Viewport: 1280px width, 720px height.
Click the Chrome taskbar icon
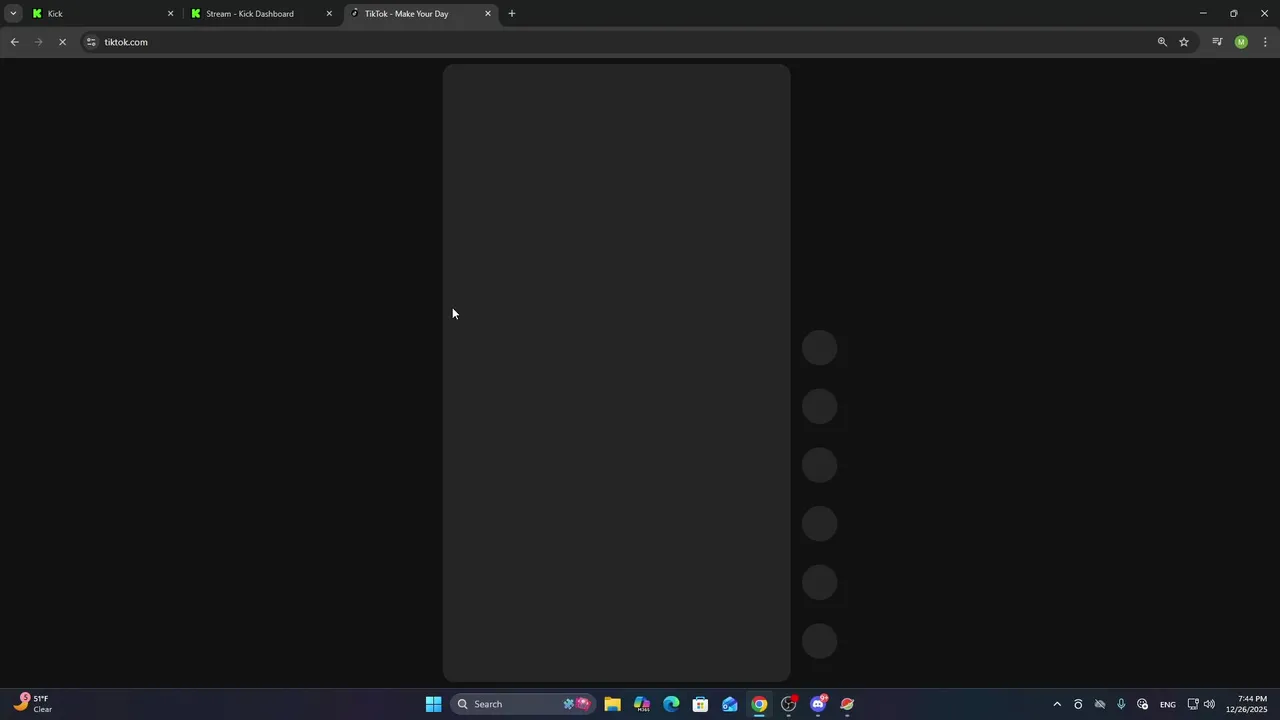(x=760, y=704)
